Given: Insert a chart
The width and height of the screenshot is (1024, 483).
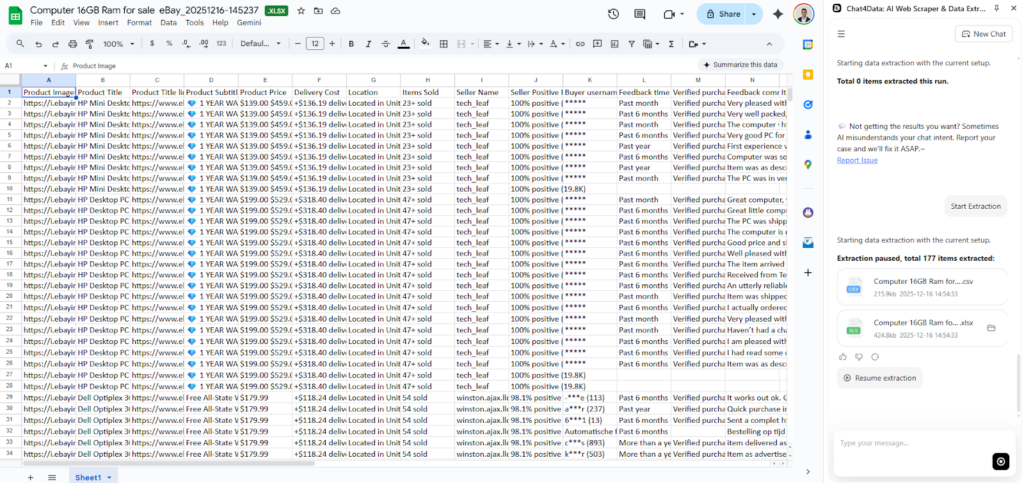Looking at the screenshot, I should tap(615, 44).
